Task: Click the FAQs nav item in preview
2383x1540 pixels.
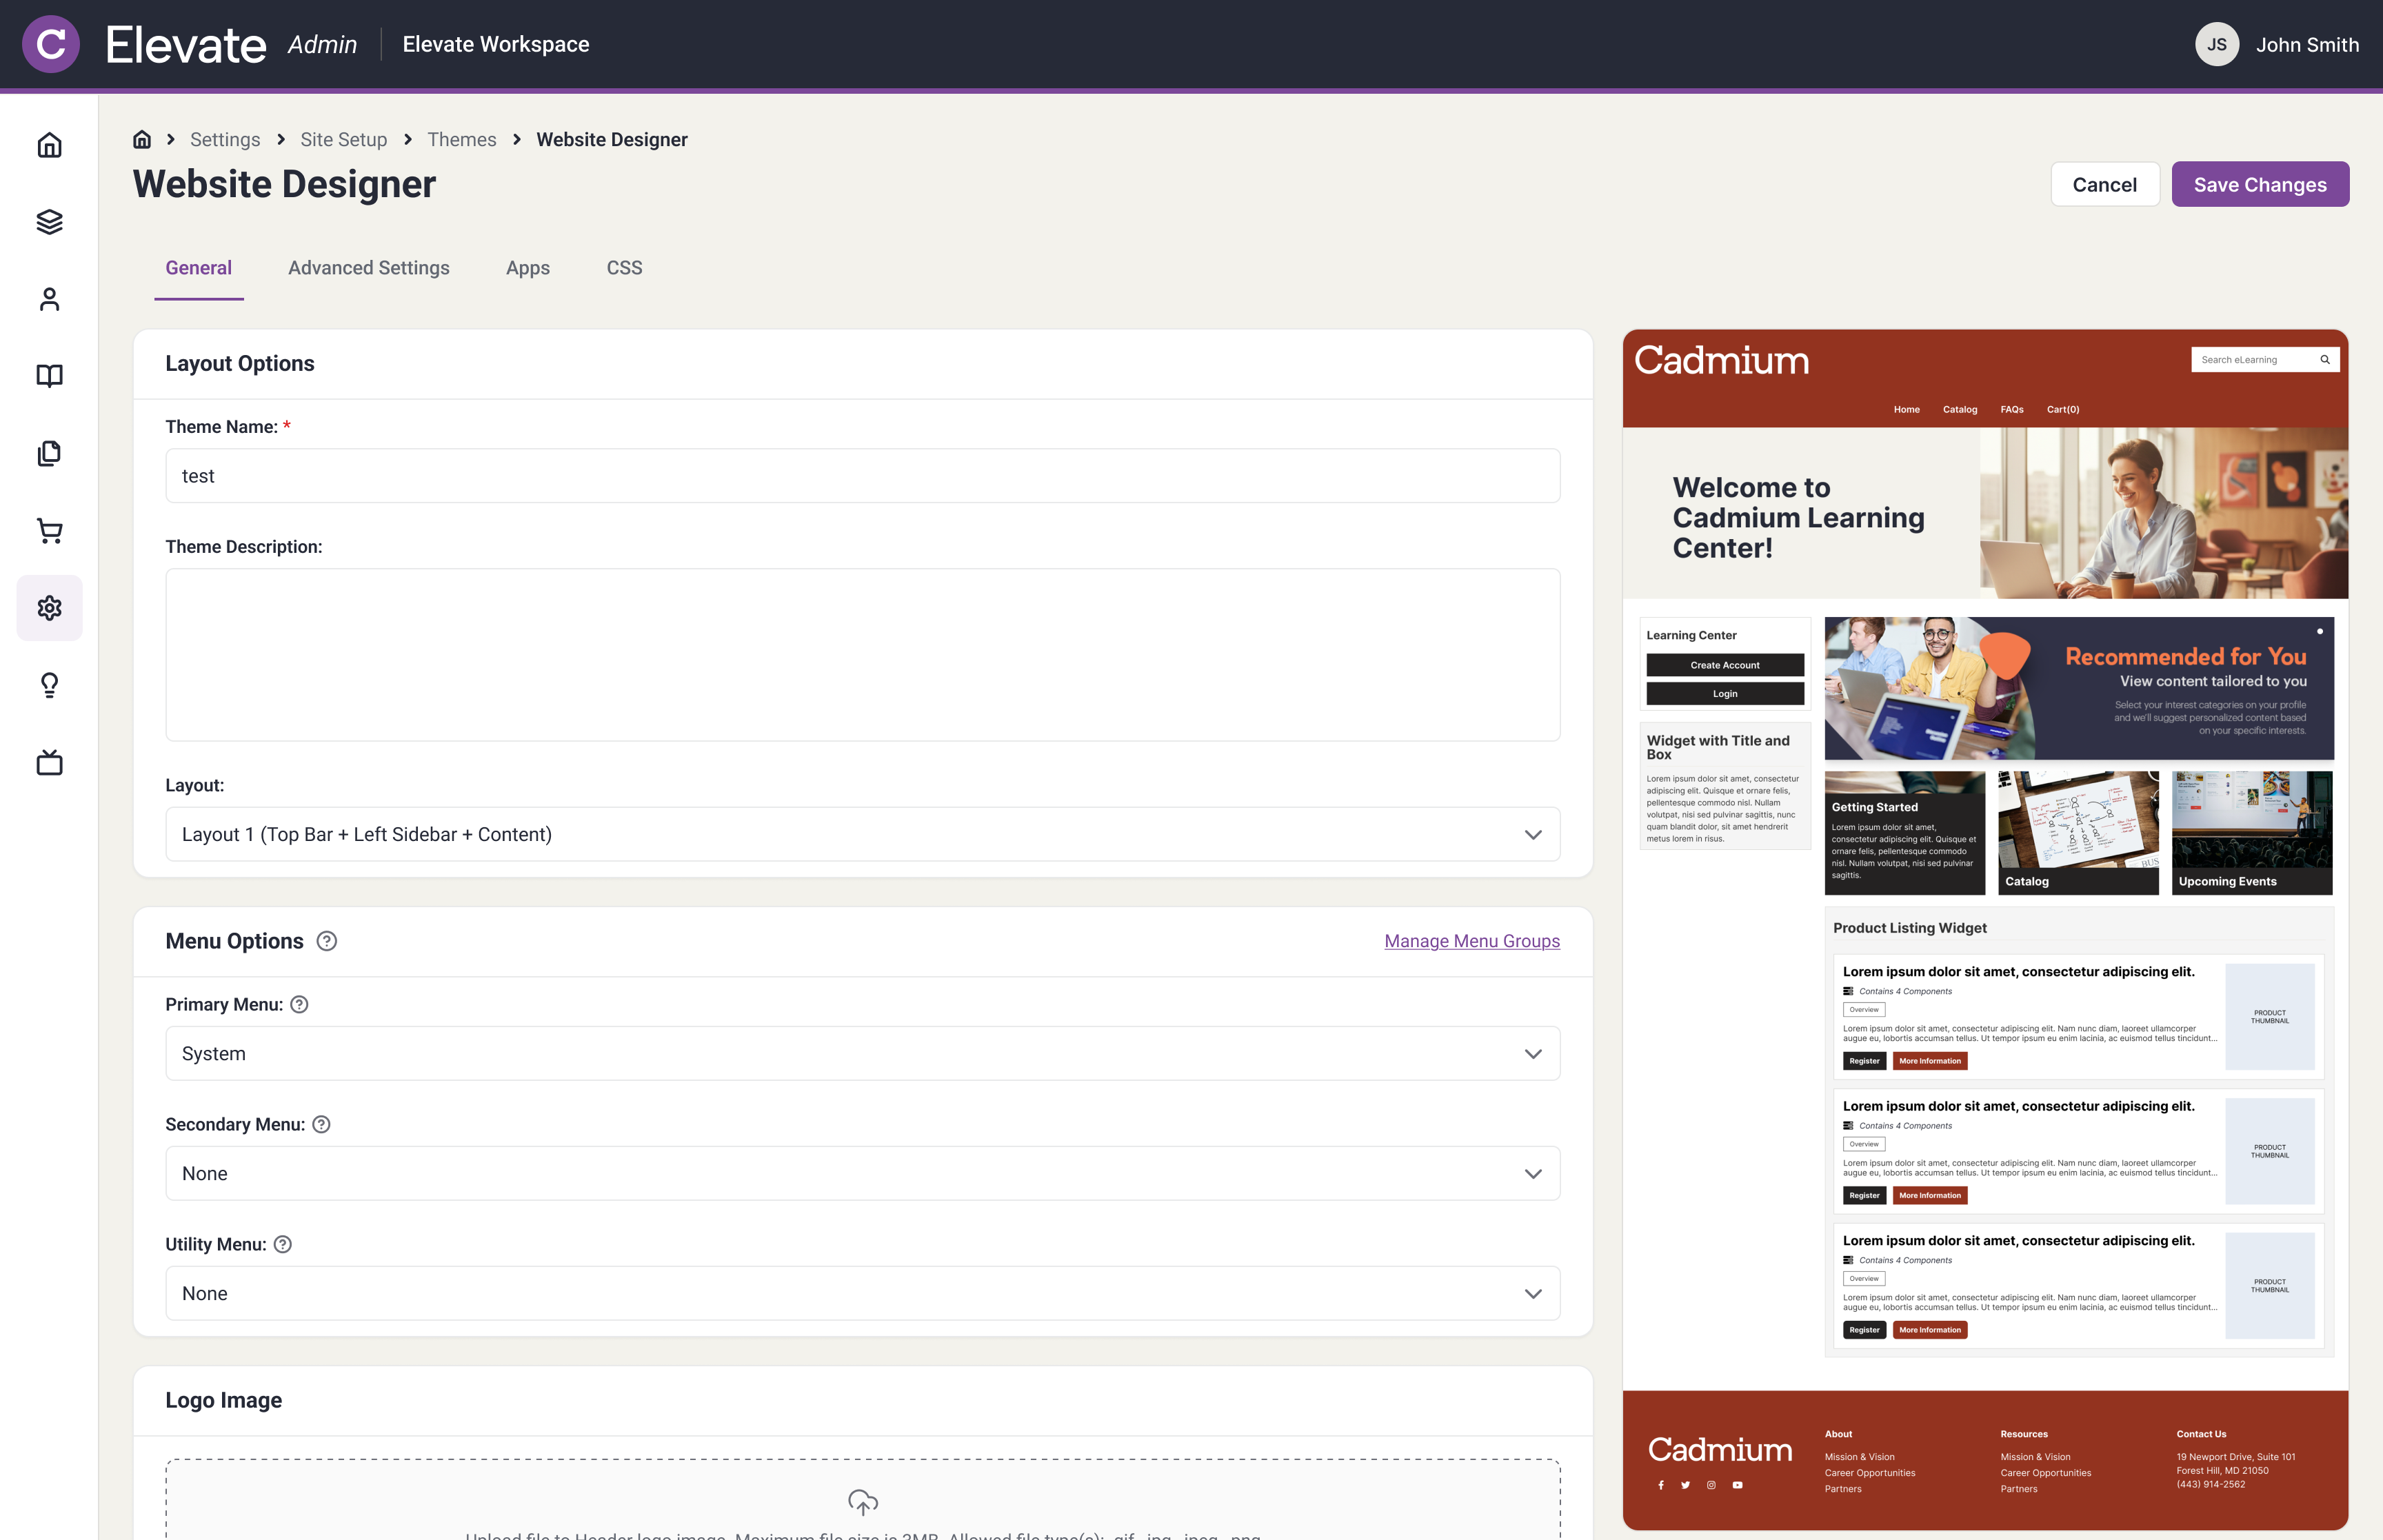Action: coord(2011,410)
